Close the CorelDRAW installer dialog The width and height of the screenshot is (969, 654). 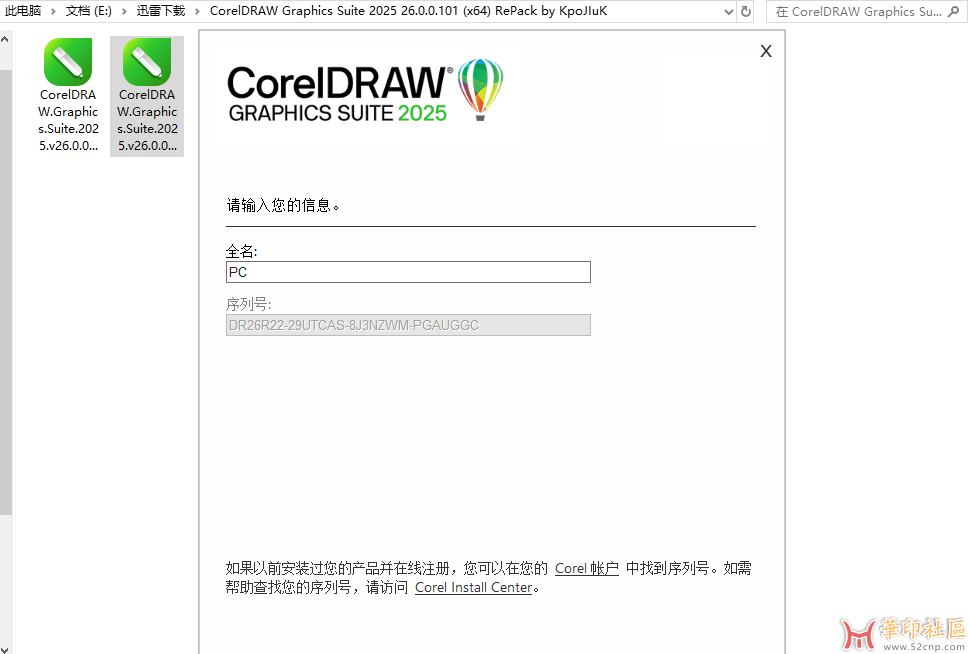[x=766, y=51]
